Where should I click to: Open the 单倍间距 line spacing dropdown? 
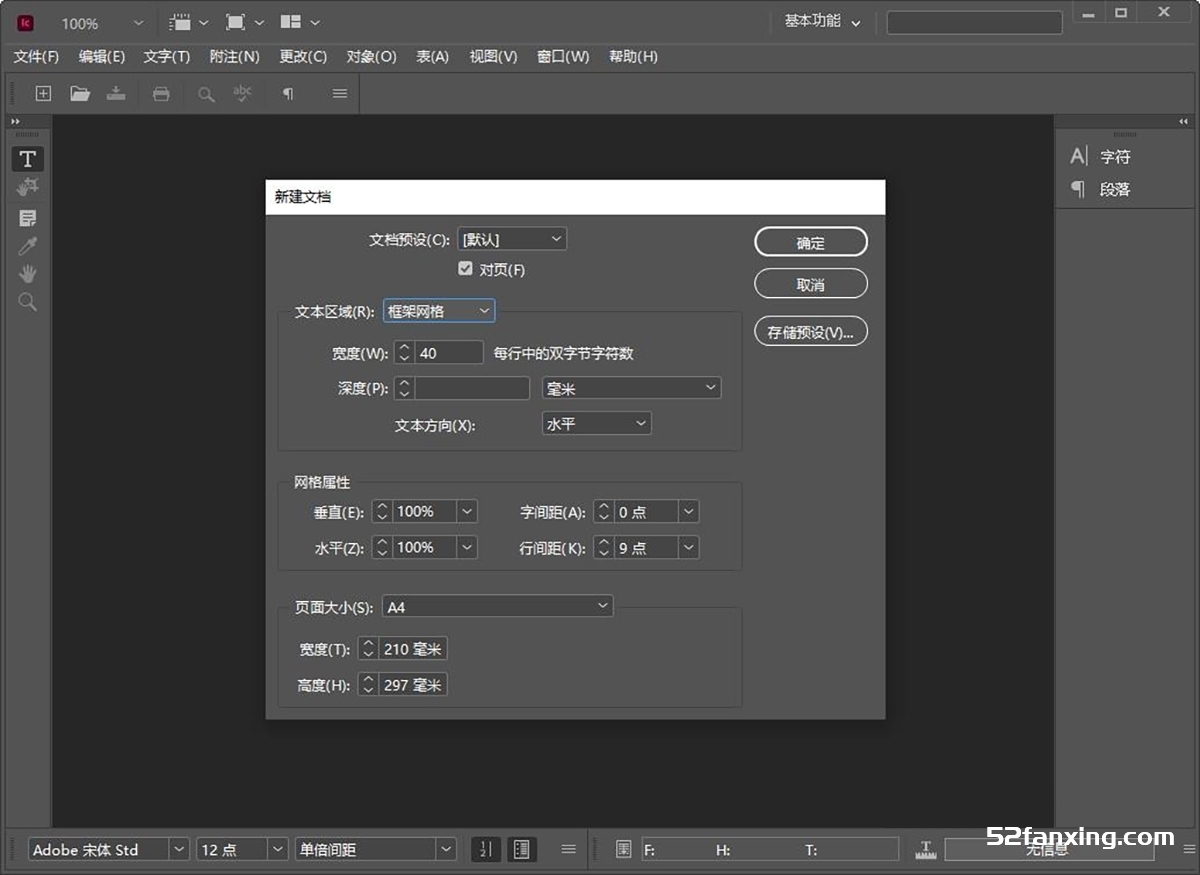(x=446, y=849)
